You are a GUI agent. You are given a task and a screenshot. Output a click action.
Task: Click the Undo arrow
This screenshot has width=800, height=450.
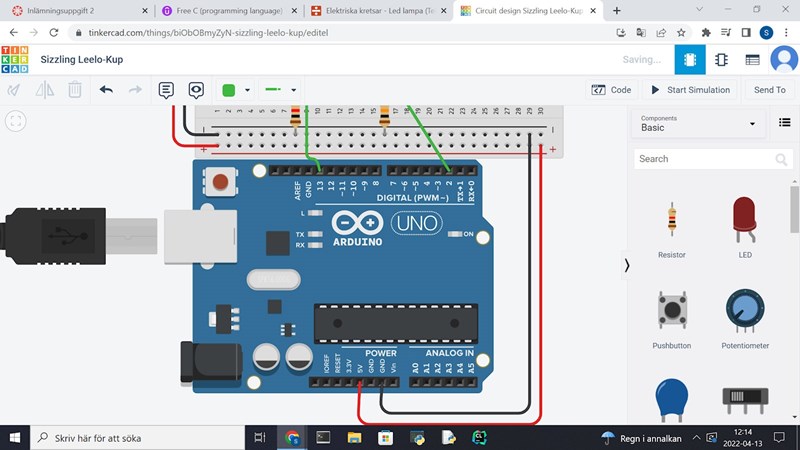pos(106,90)
